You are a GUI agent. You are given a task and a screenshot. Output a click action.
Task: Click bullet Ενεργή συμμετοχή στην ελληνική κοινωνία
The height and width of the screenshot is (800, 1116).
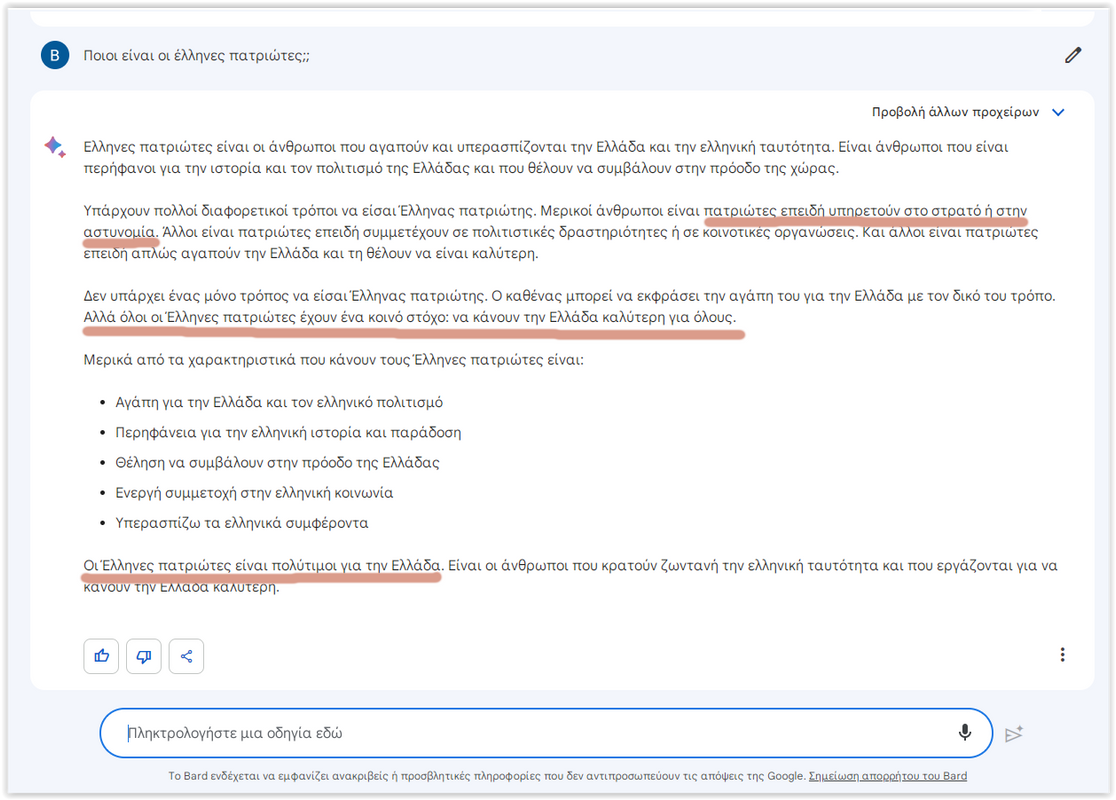click(x=254, y=493)
